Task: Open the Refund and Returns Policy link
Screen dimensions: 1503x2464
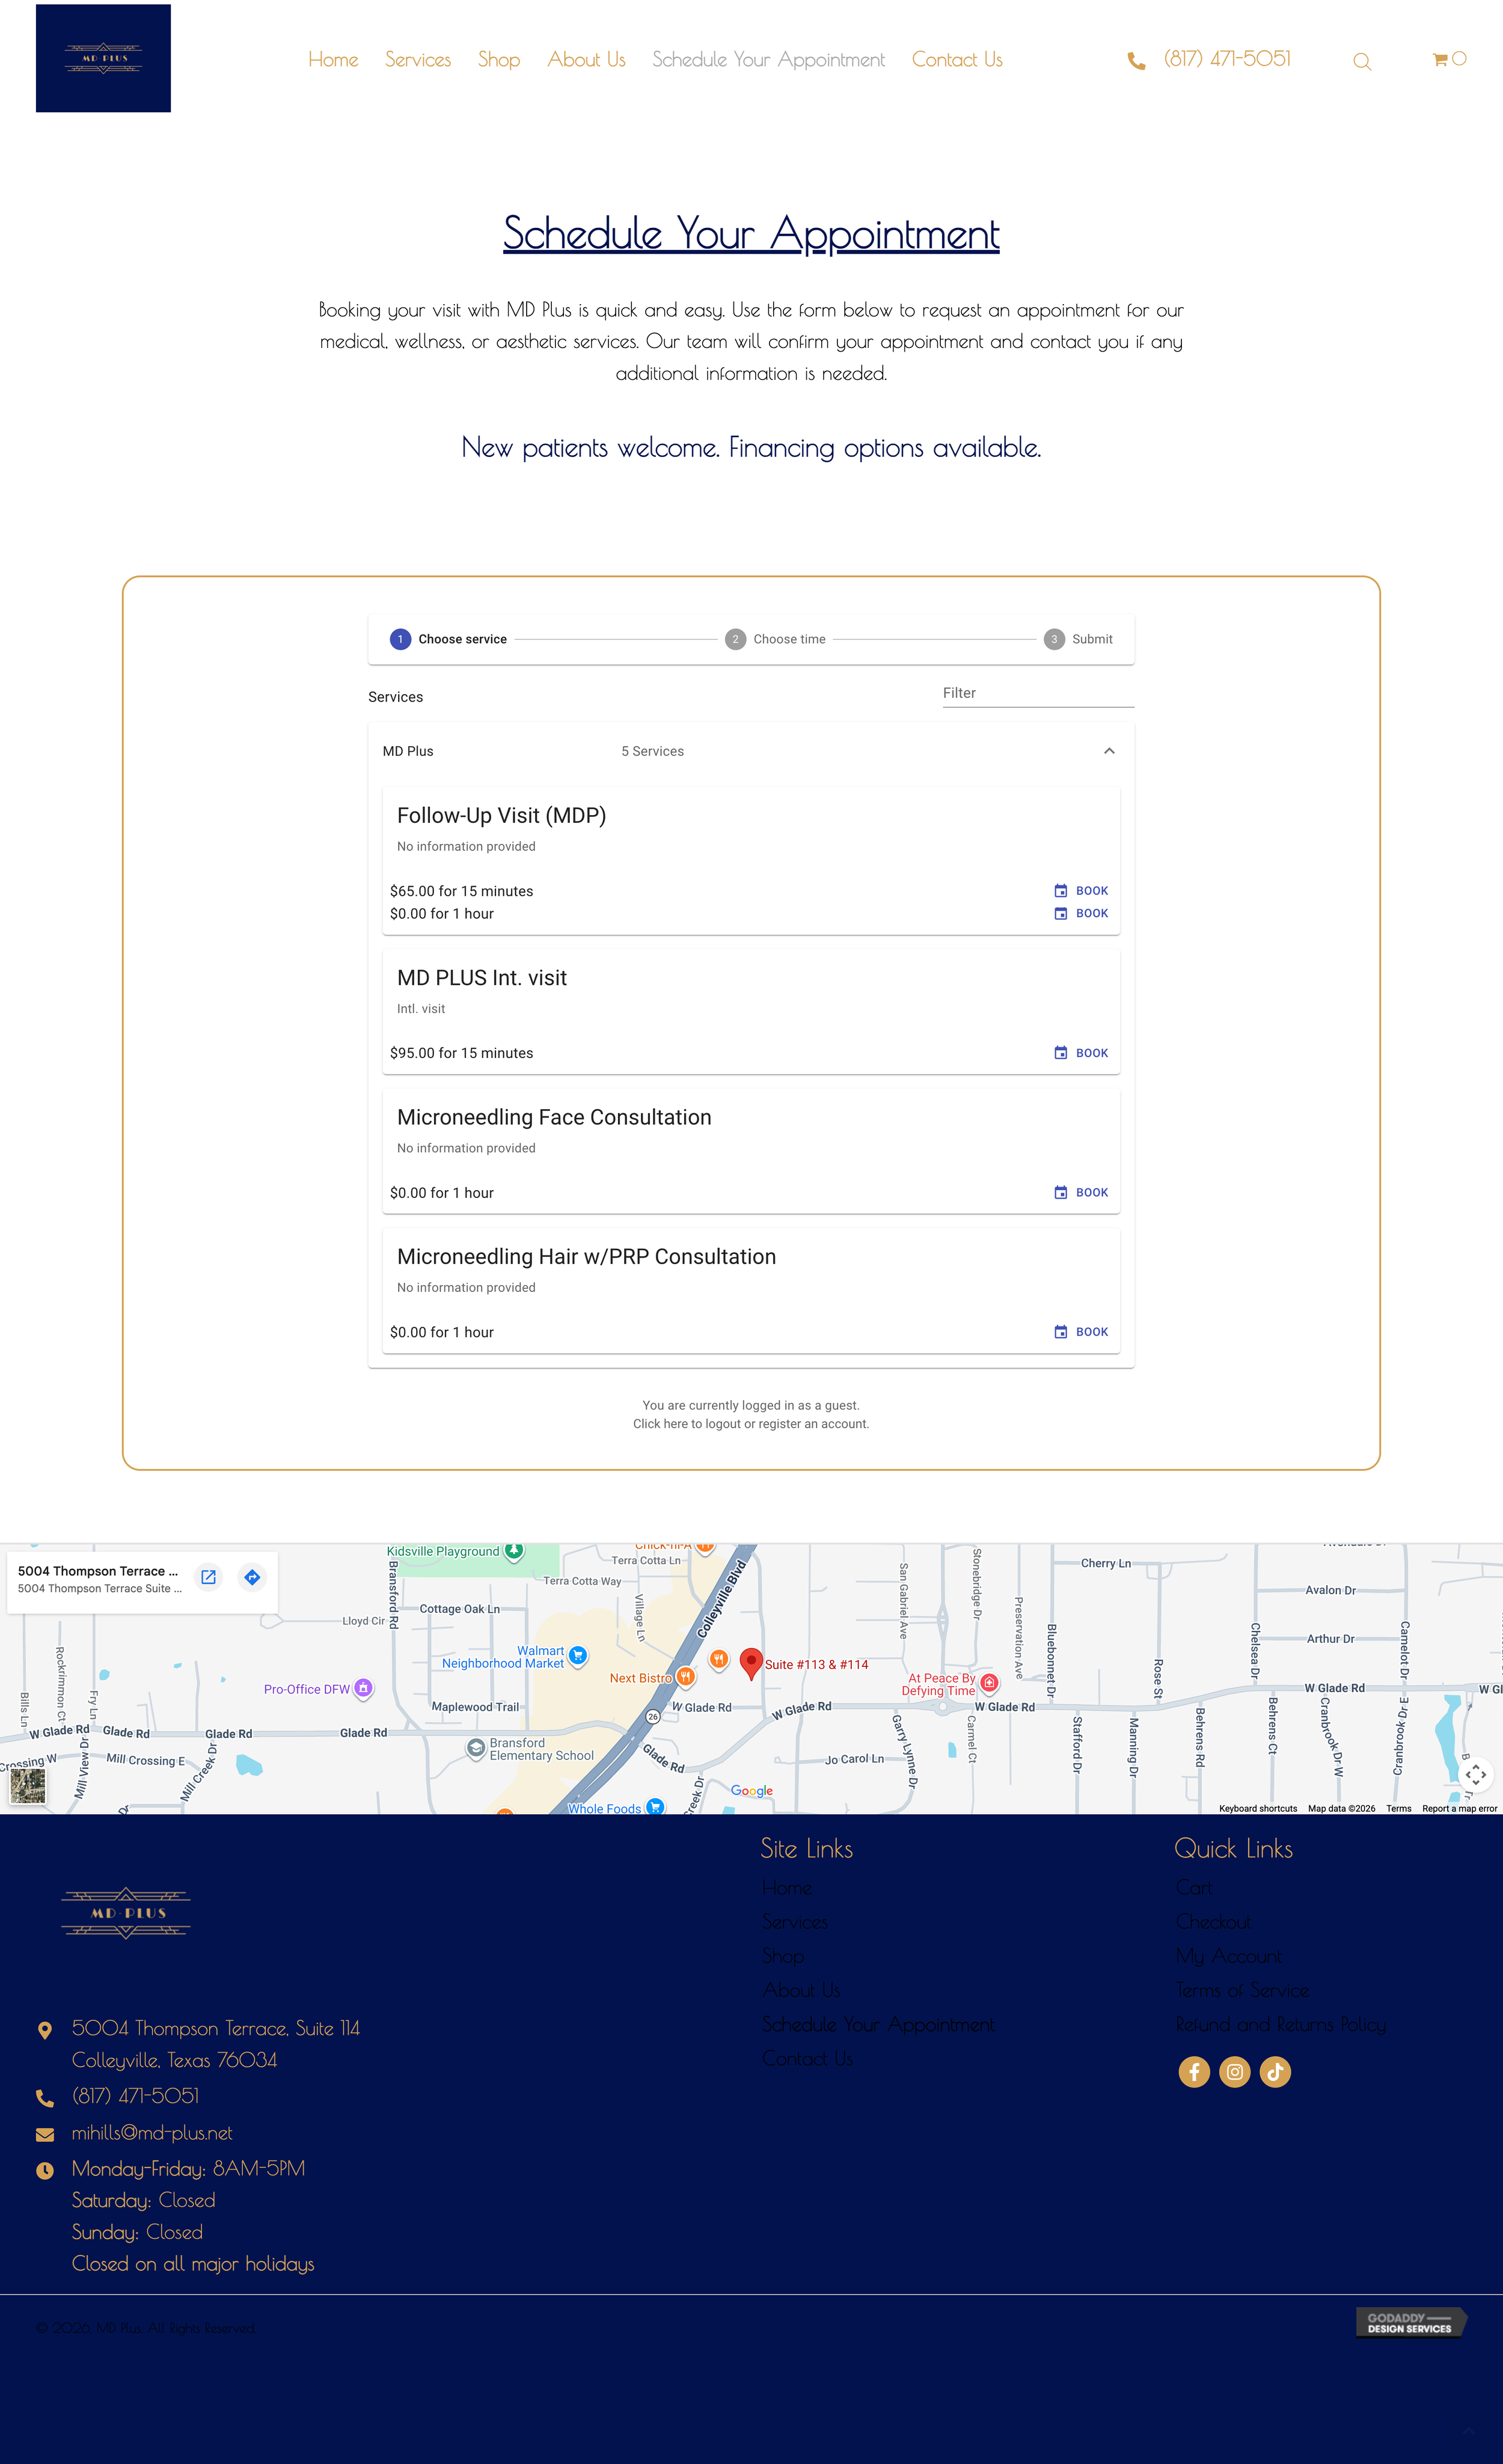Action: pyautogui.click(x=1280, y=2024)
